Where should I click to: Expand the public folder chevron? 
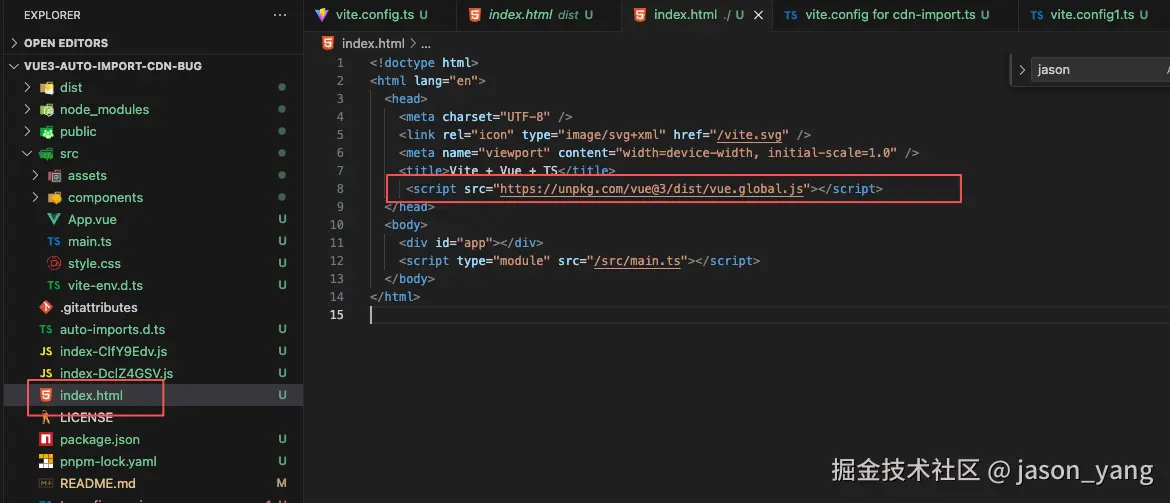coord(28,131)
